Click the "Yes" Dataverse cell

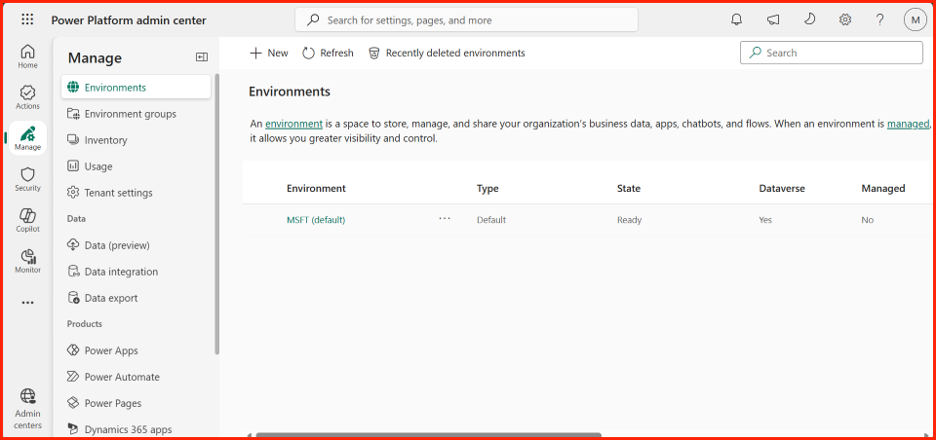[765, 220]
